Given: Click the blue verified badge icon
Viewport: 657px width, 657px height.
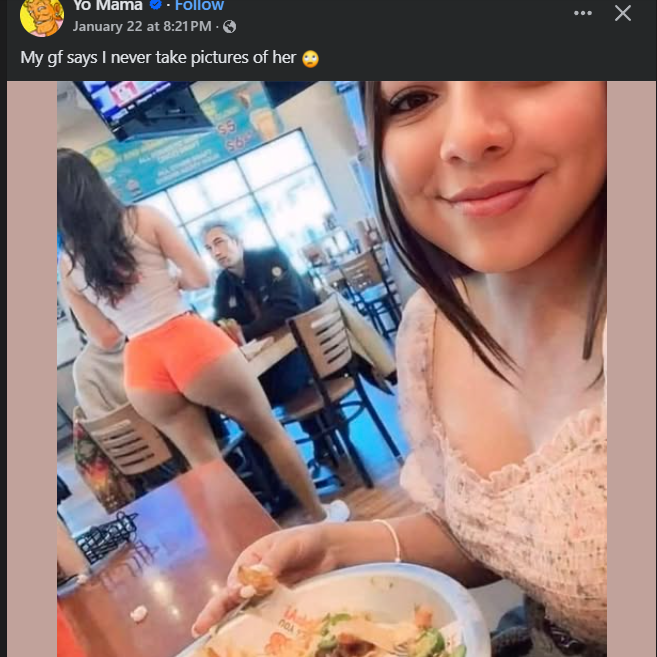Looking at the screenshot, I should point(156,5).
